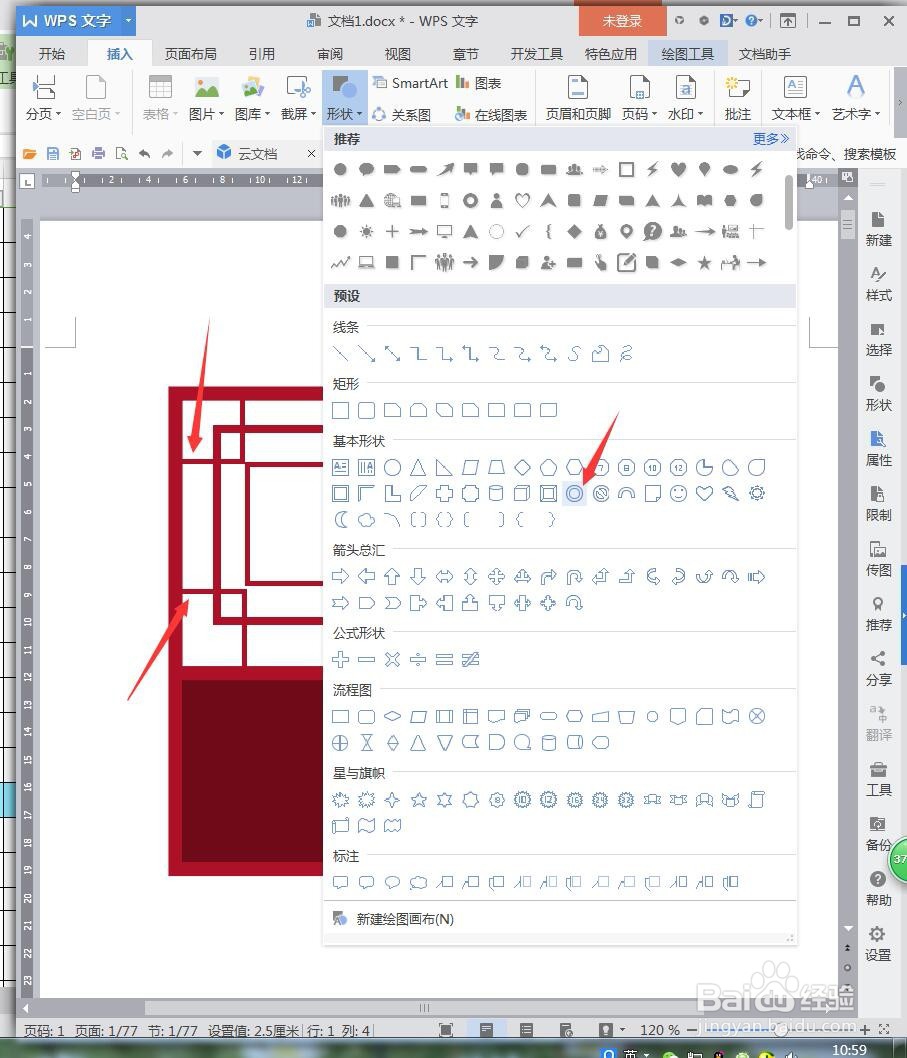907x1058 pixels.
Task: Choose the crescent moon basic shape
Action: coord(341,520)
